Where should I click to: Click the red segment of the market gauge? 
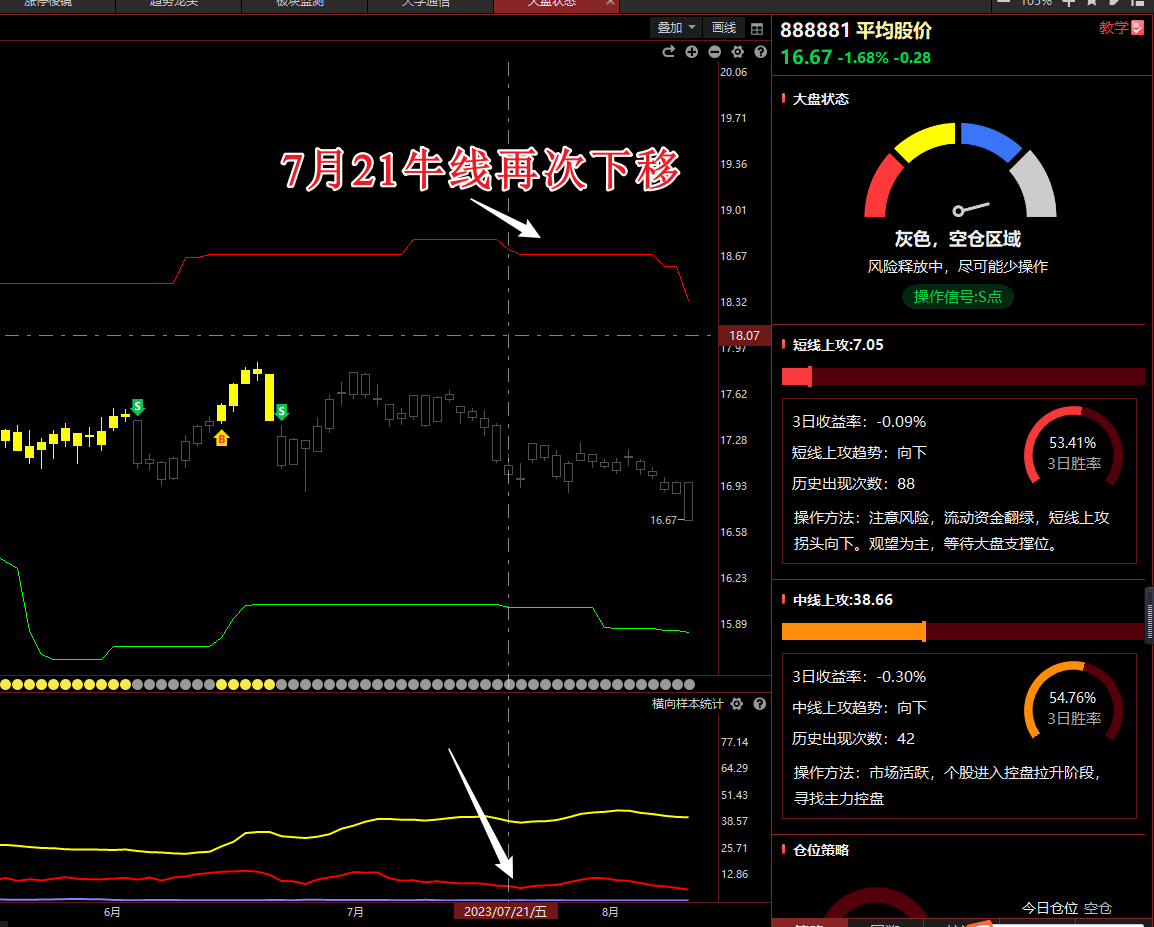point(883,188)
